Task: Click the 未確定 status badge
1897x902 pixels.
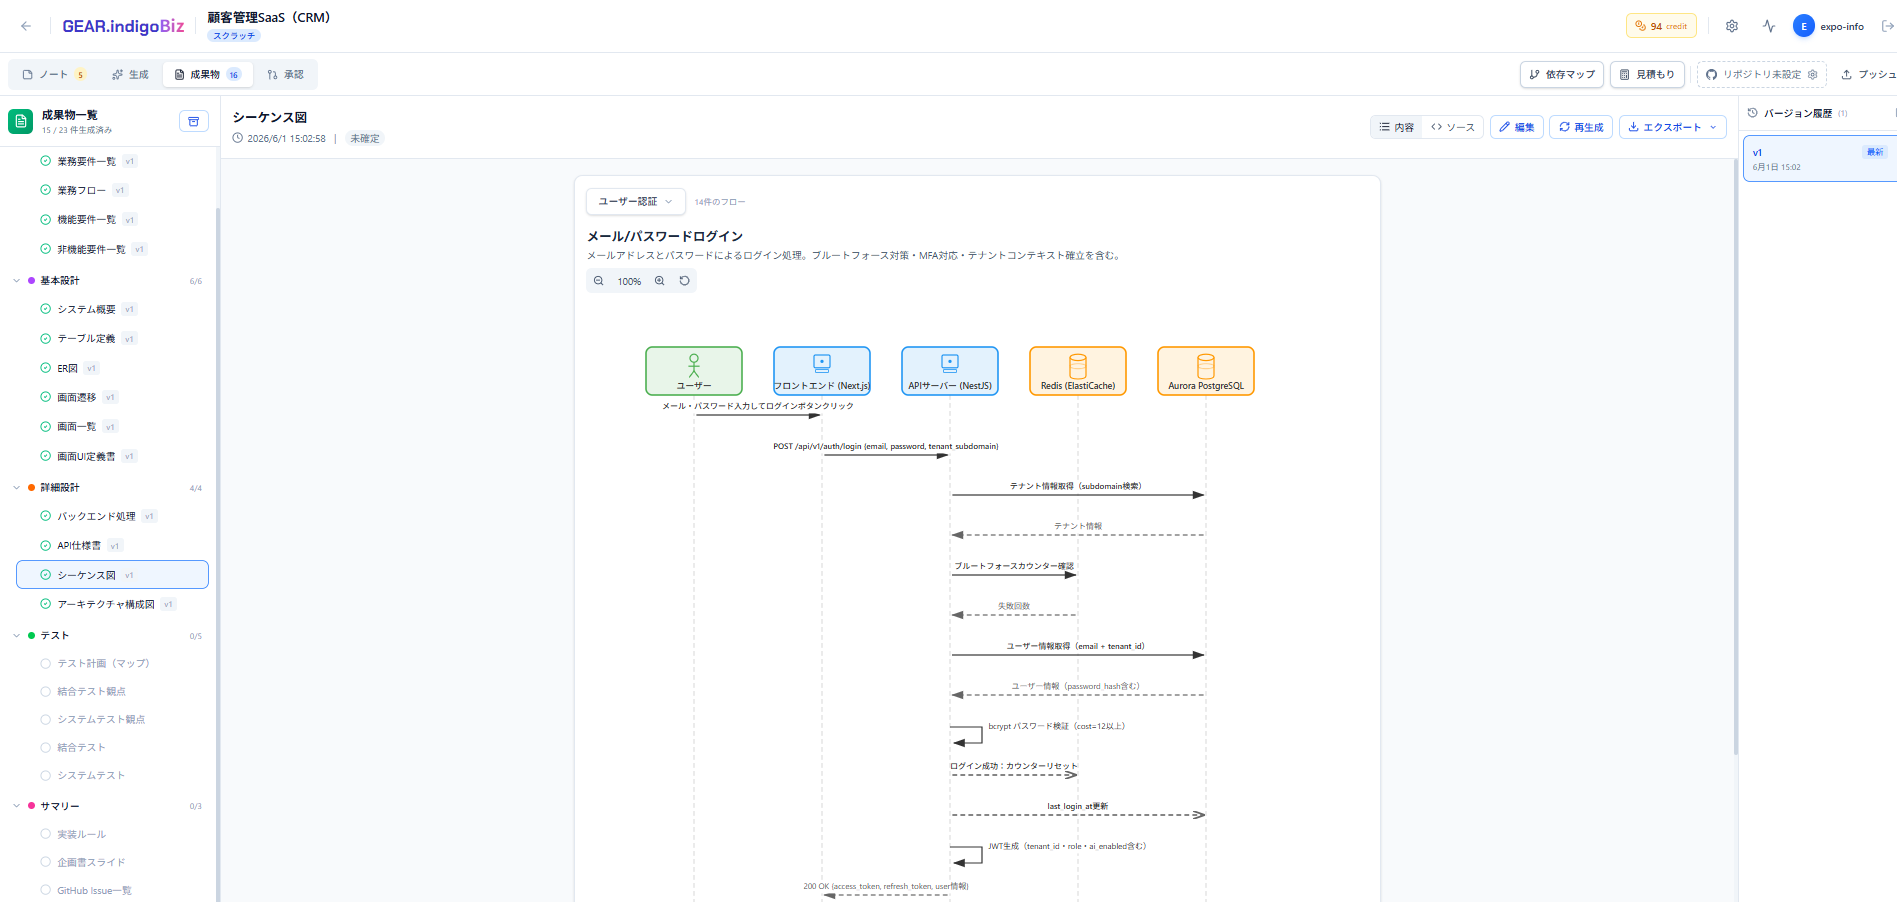Action: coord(365,139)
